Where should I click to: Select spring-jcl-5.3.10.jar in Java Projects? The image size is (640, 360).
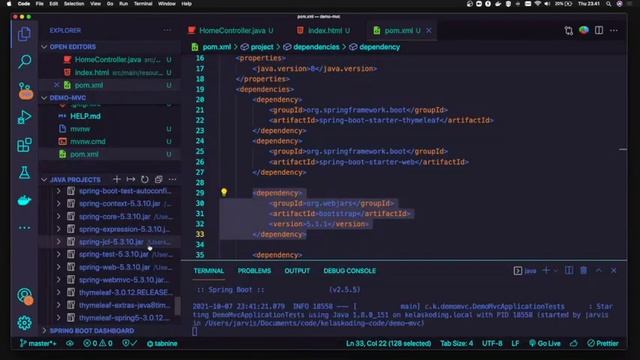coord(110,242)
